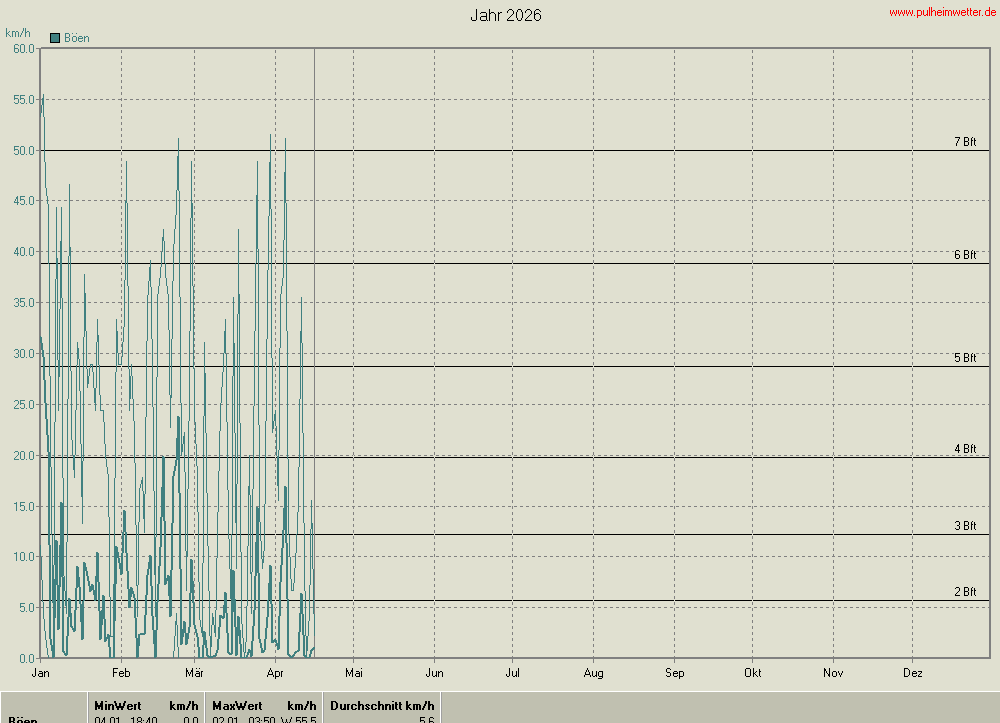Click the Jan month axis label

click(41, 673)
